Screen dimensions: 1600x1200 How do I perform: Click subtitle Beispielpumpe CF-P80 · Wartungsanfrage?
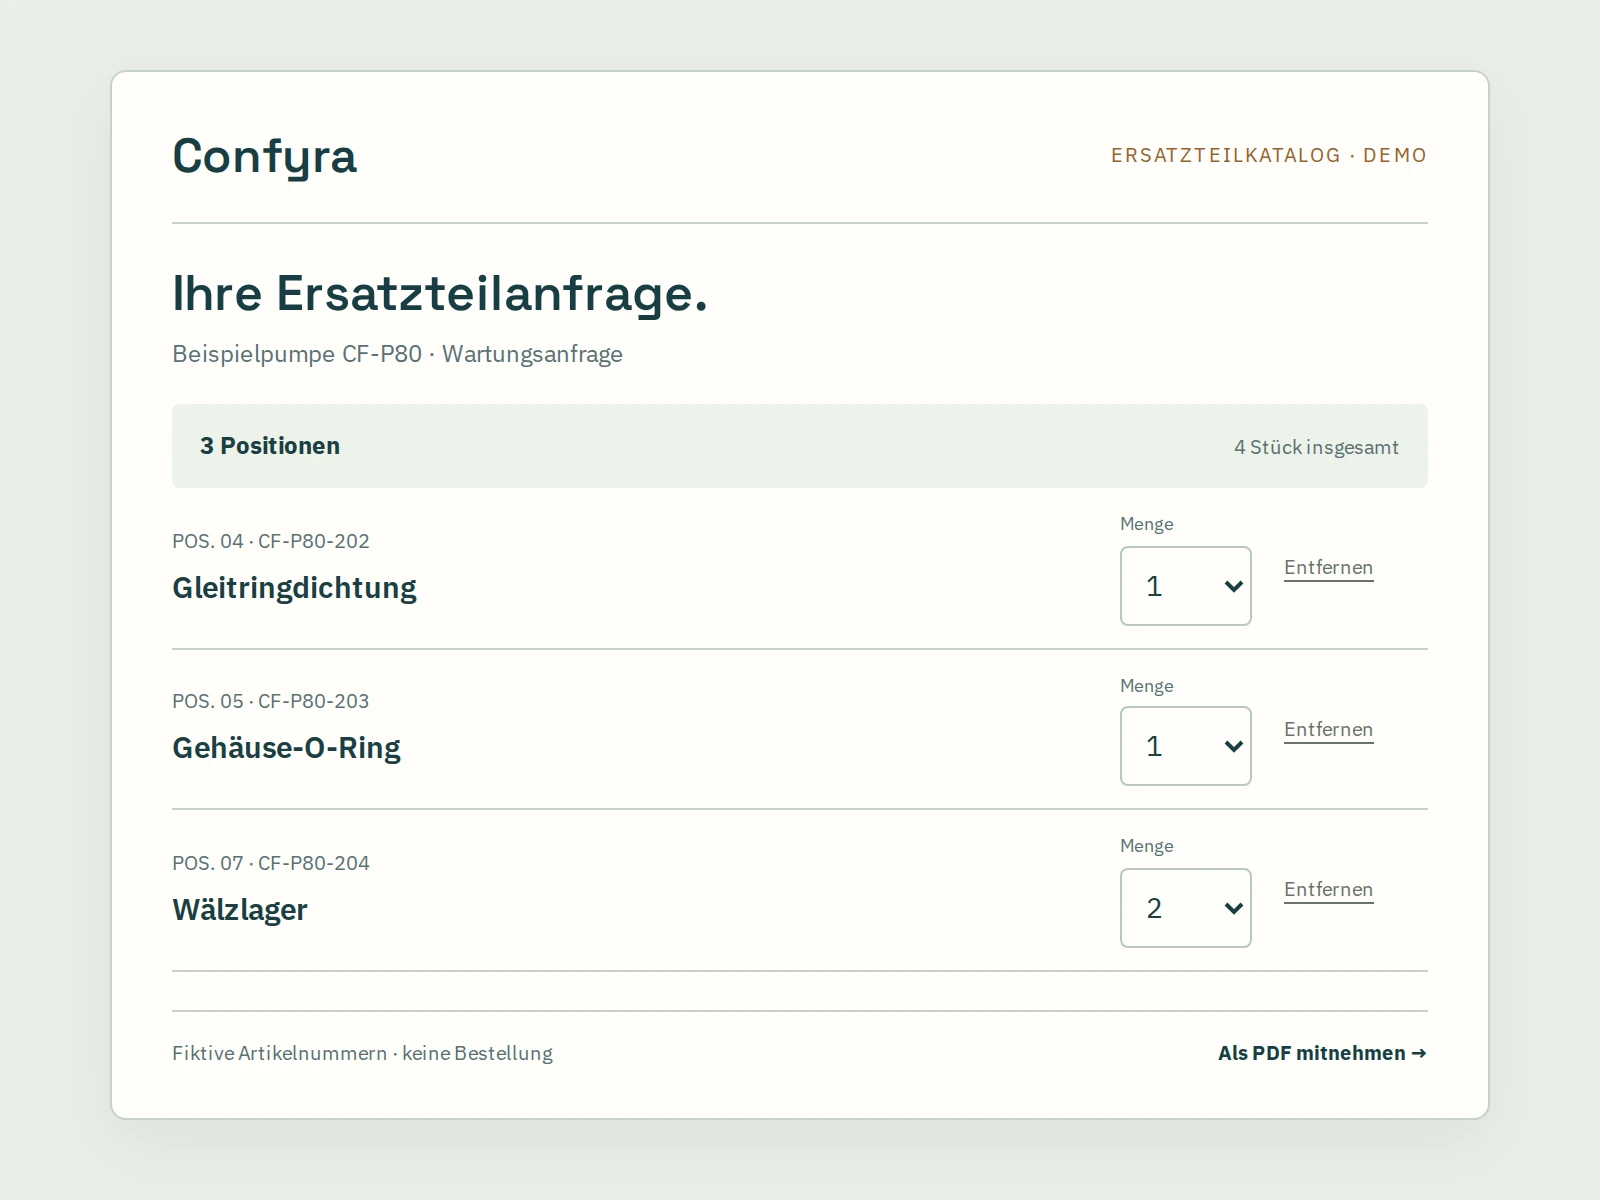coord(397,354)
